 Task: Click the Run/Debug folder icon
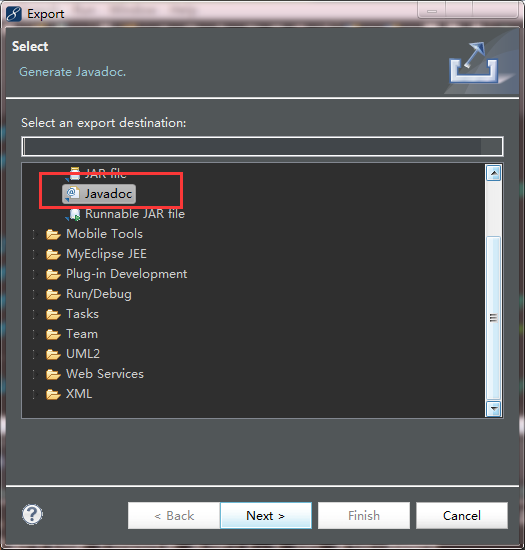(53, 294)
